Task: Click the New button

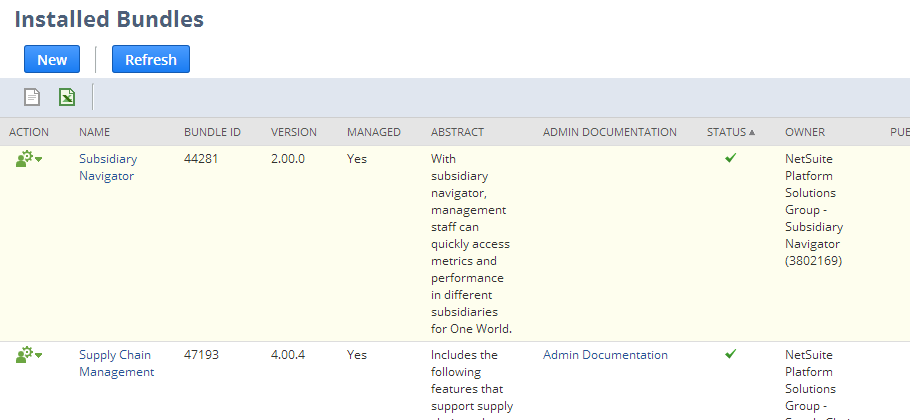Action: (52, 59)
